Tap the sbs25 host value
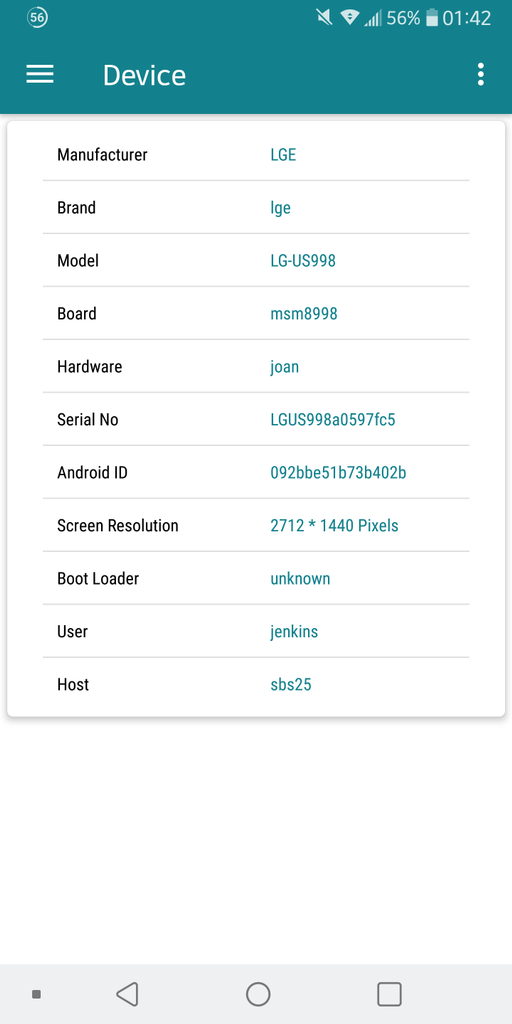Image resolution: width=512 pixels, height=1024 pixels. 291,684
